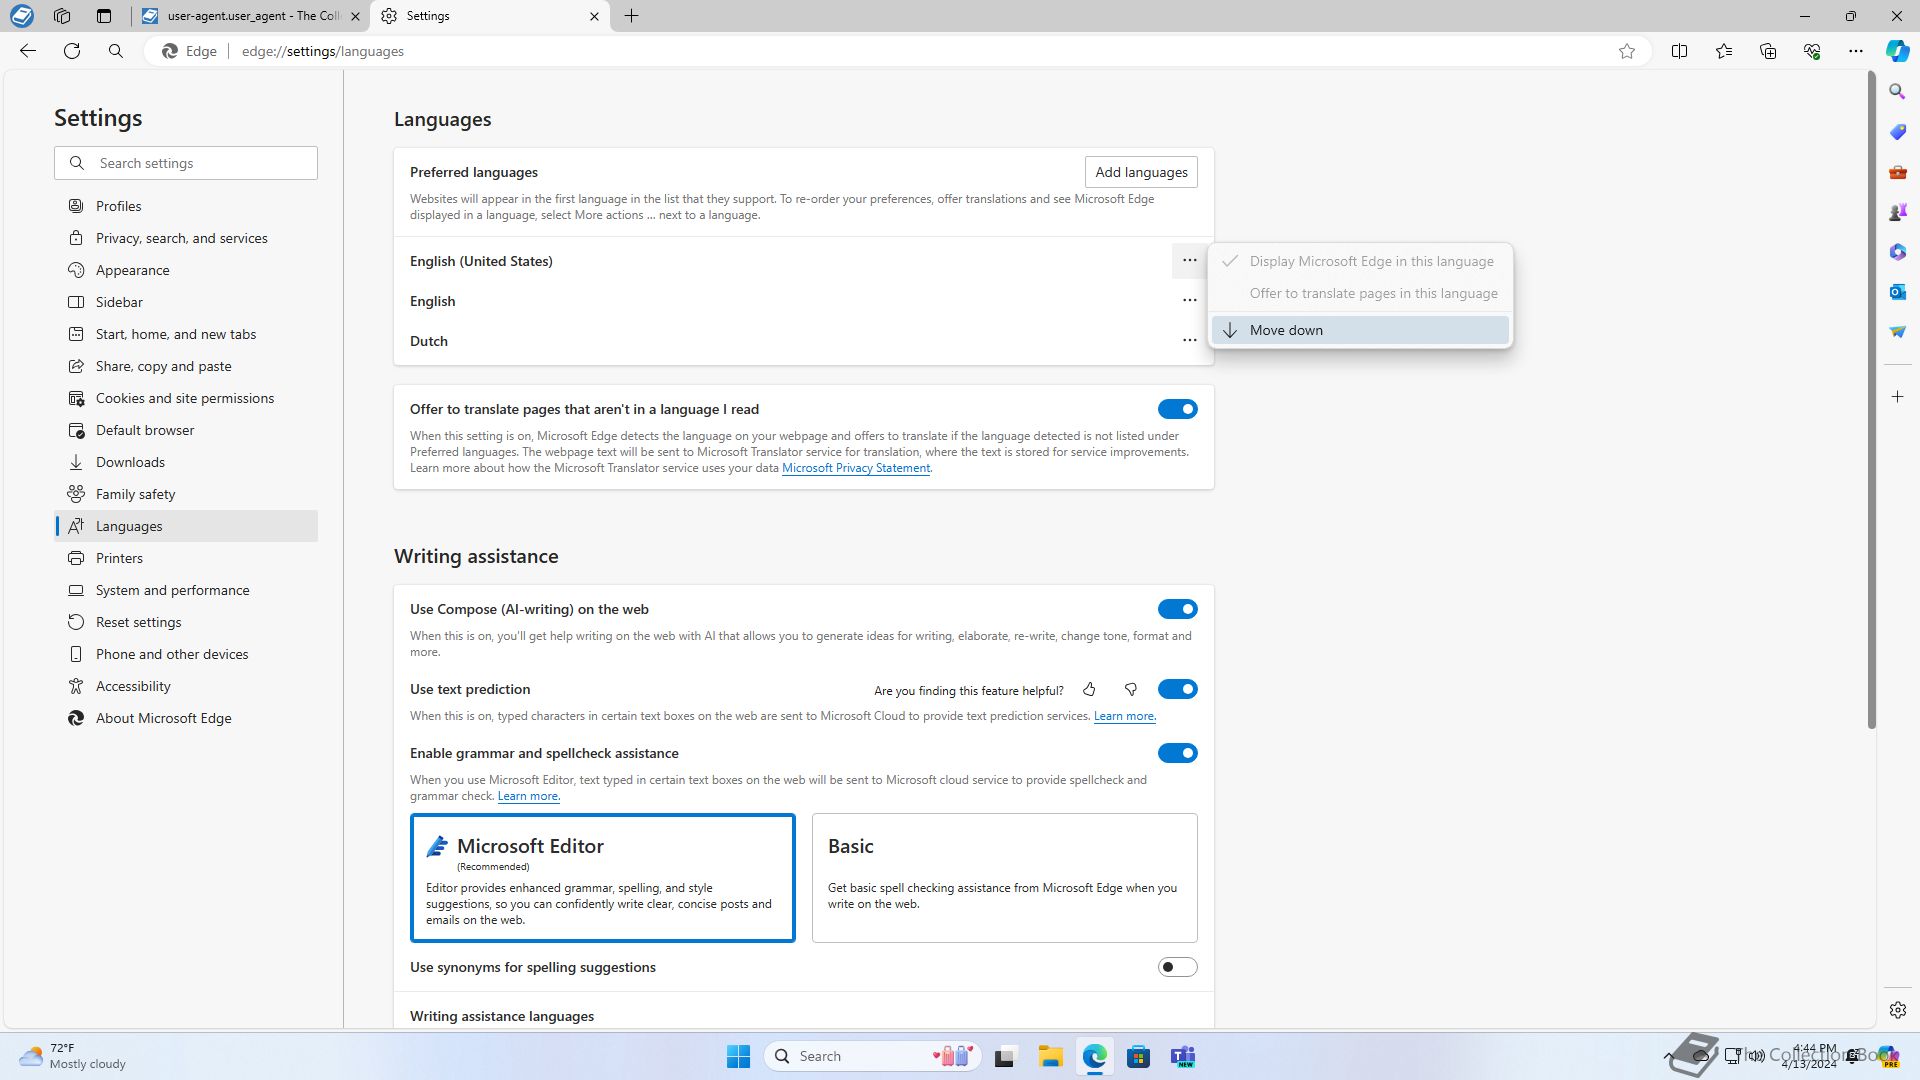Toggle Use text prediction switch
This screenshot has height=1080, width=1920.
pos(1178,689)
